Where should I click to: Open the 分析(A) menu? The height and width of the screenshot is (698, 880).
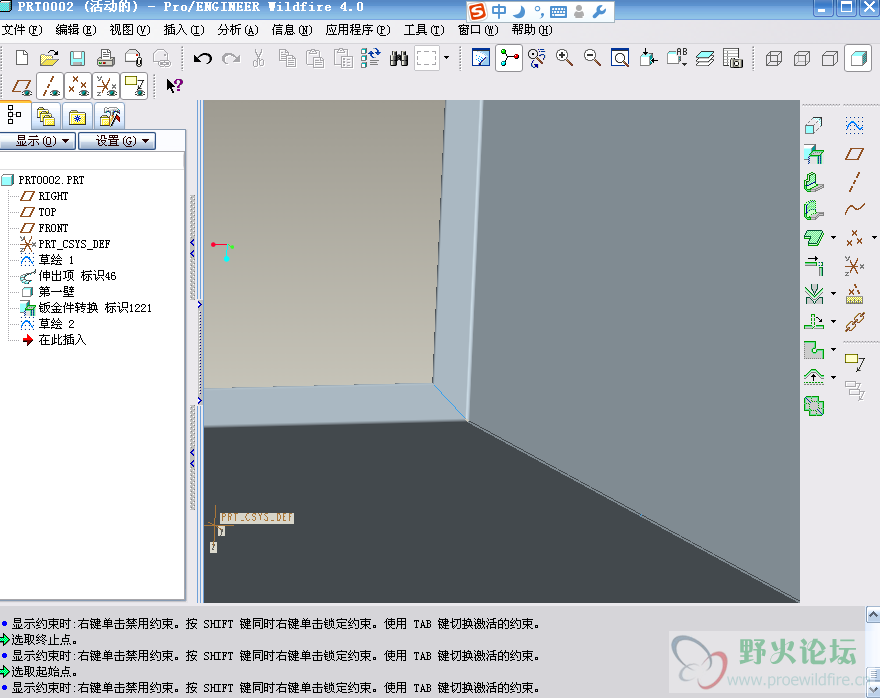(x=238, y=30)
